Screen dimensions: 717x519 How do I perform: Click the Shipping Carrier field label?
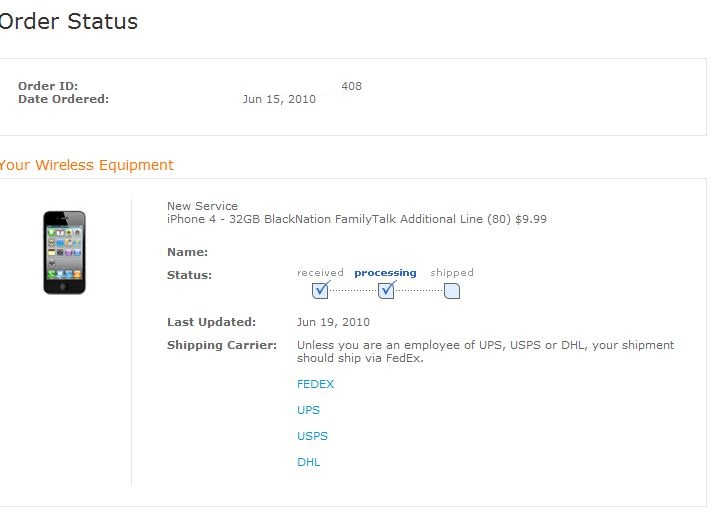[x=222, y=345]
